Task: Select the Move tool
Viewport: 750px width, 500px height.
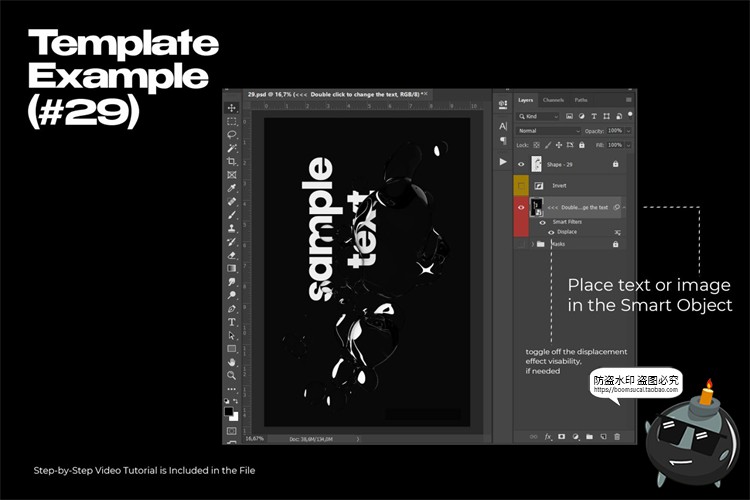Action: click(232, 108)
